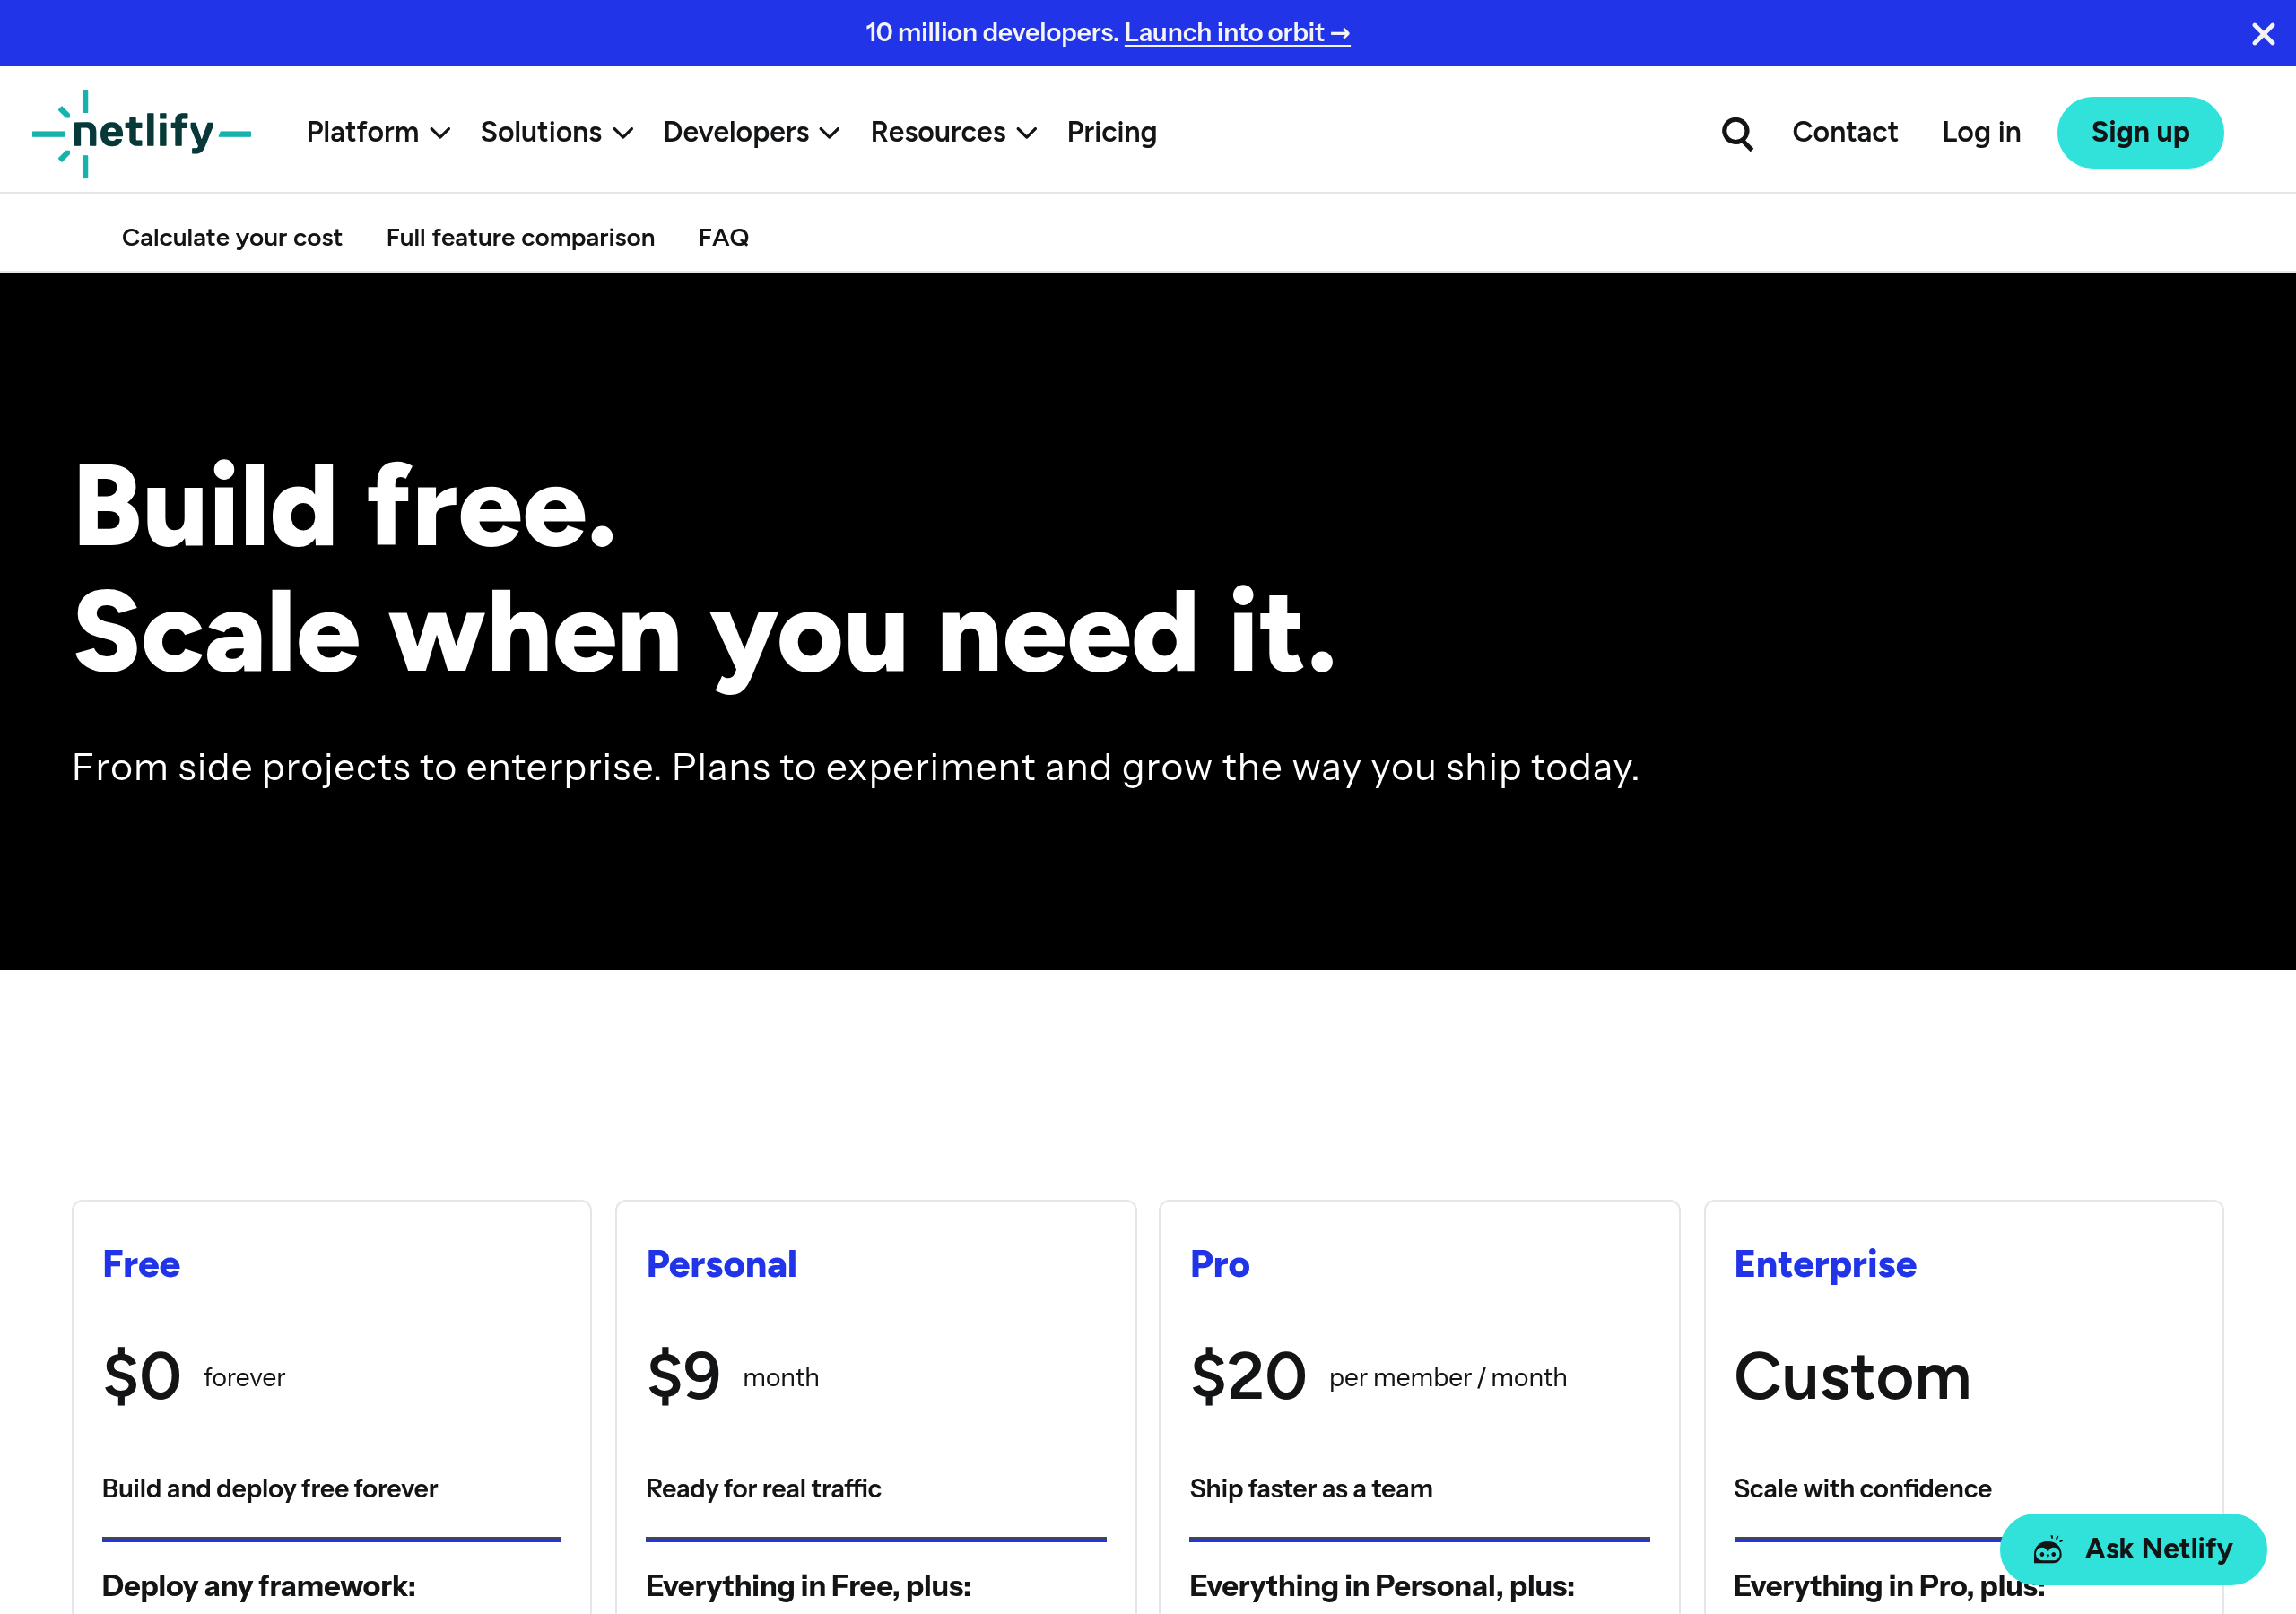Dismiss the announcement banner

pyautogui.click(x=2262, y=33)
